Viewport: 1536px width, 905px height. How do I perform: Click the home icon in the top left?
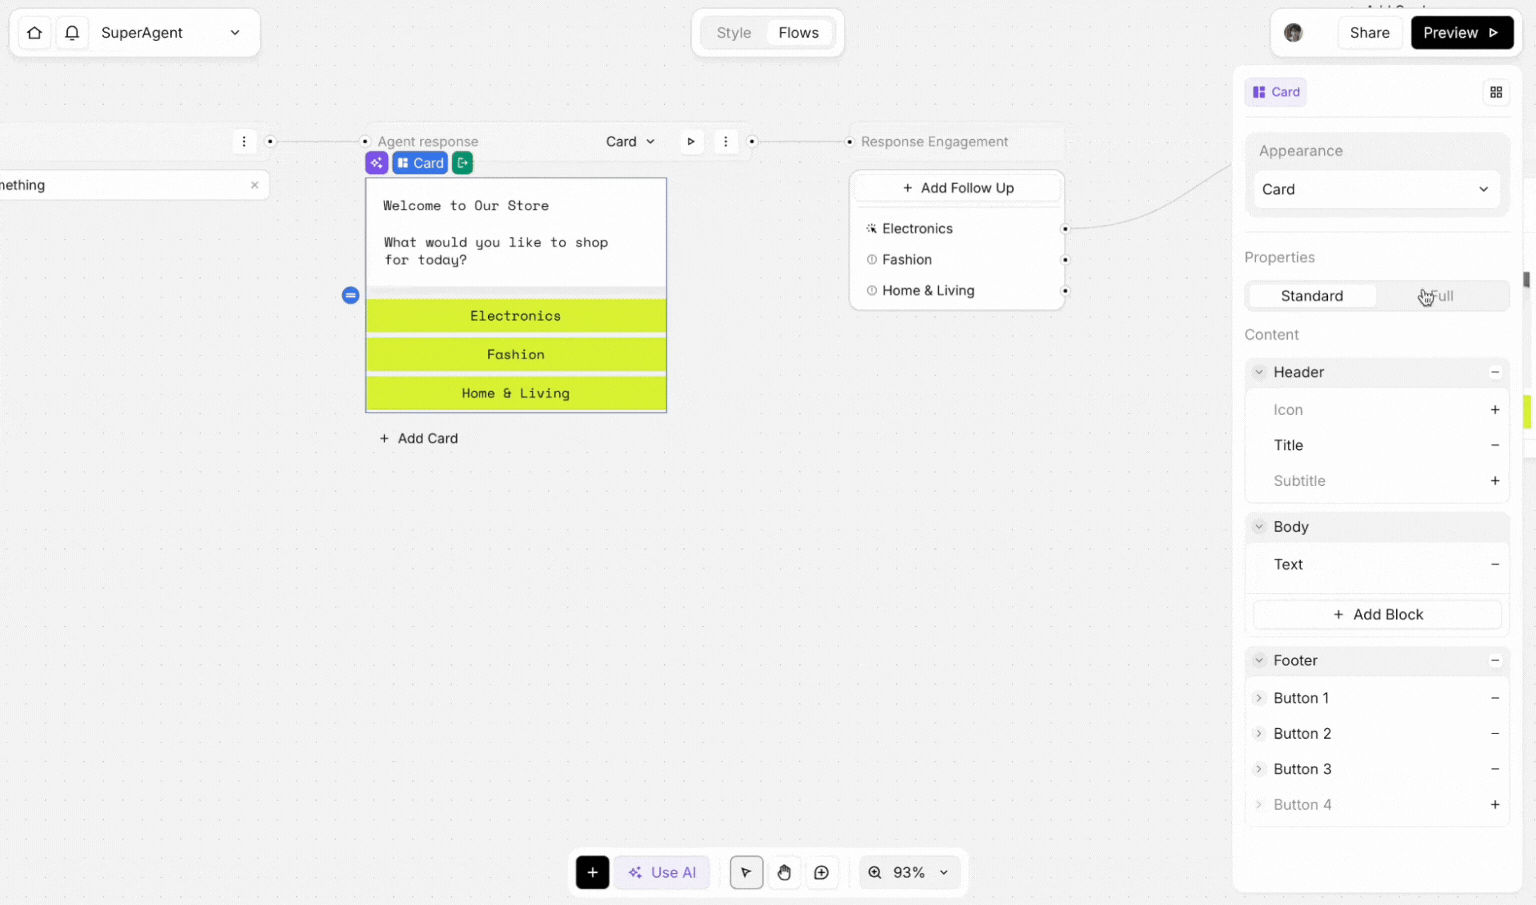coord(33,32)
